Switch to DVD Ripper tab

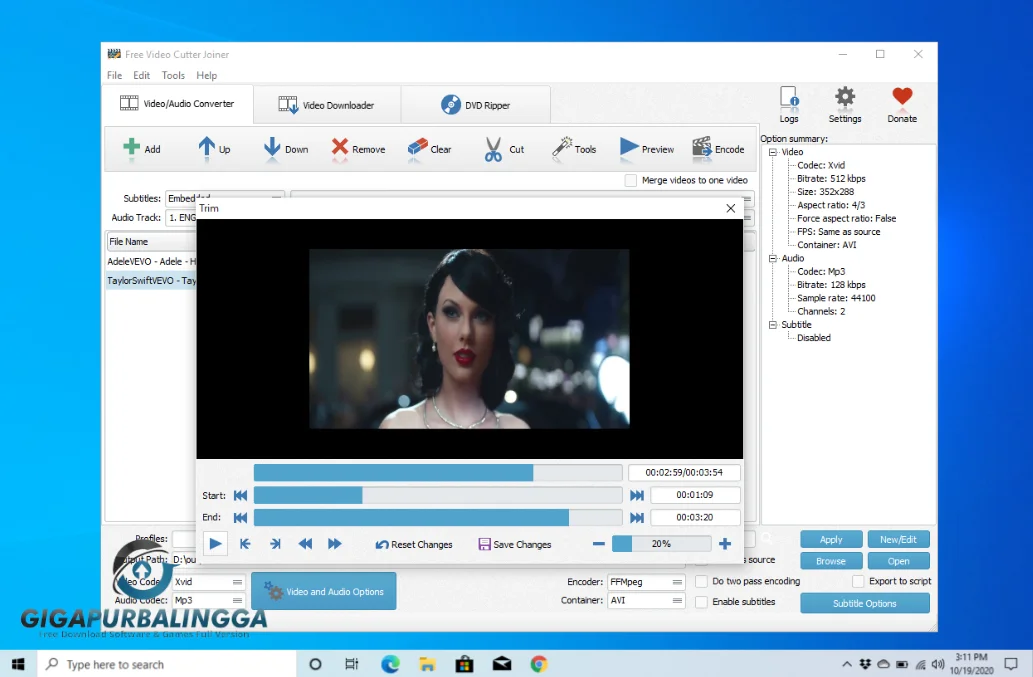(x=476, y=105)
